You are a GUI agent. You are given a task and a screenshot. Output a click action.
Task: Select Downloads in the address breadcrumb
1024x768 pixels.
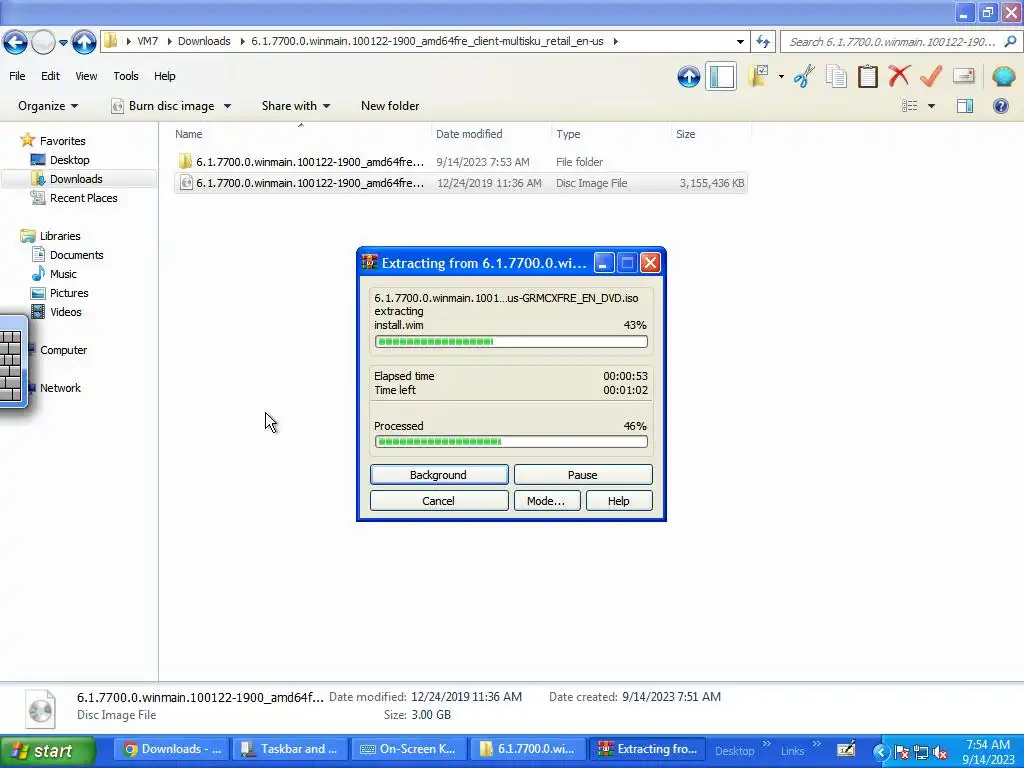coord(204,41)
